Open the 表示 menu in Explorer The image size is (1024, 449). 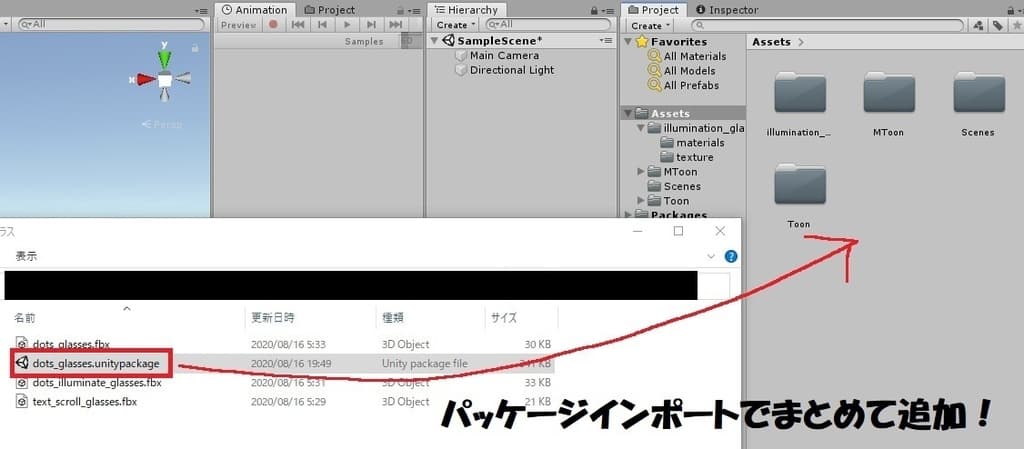point(26,256)
